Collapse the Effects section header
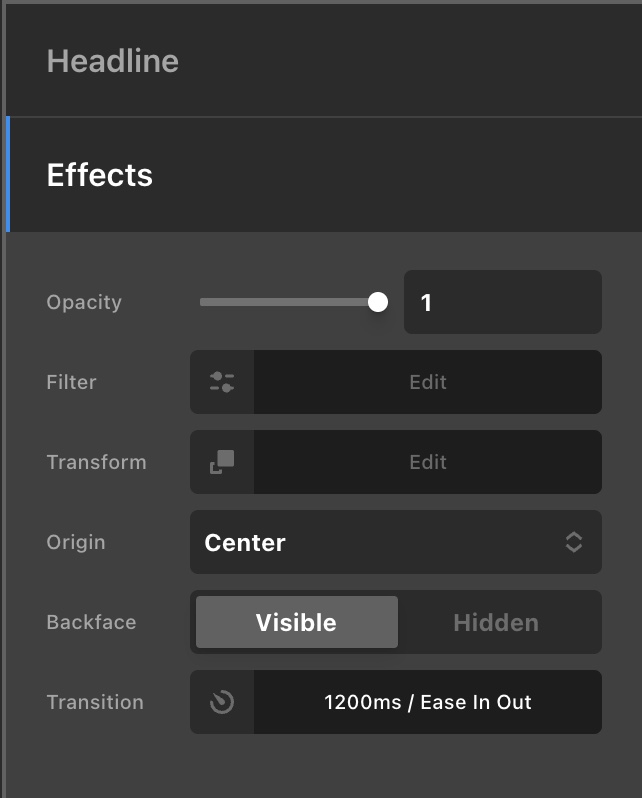The image size is (642, 798). click(x=324, y=175)
